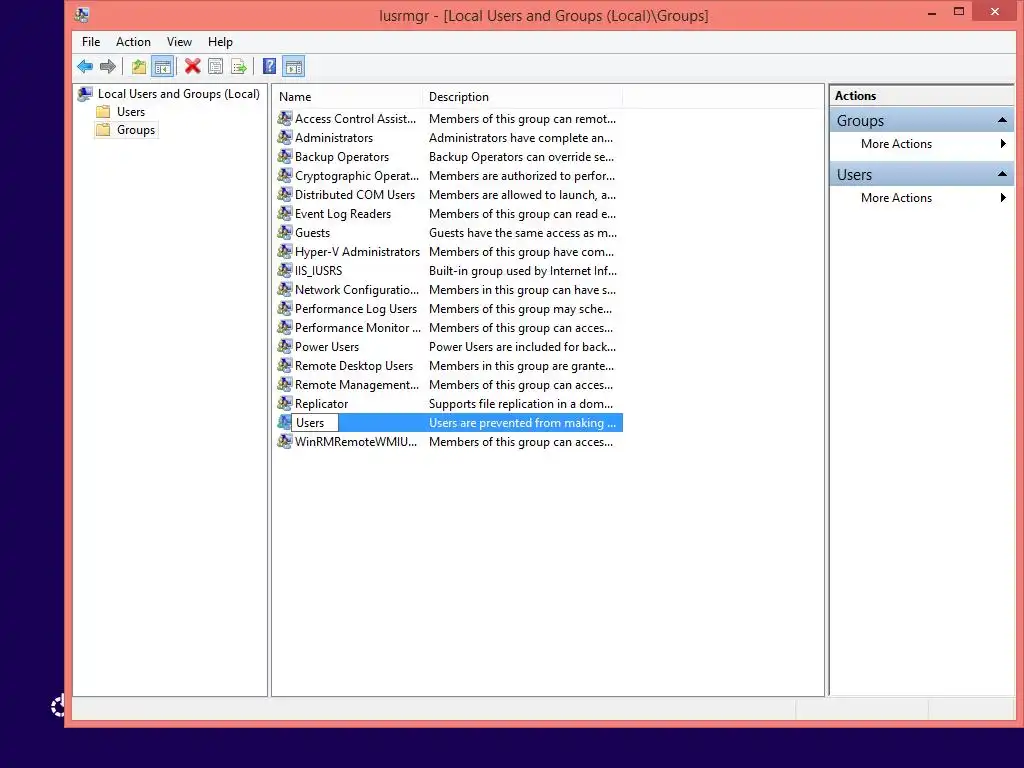Viewport: 1024px width, 768px height.
Task: Click the Cryptographic Operators group icon
Action: point(285,175)
